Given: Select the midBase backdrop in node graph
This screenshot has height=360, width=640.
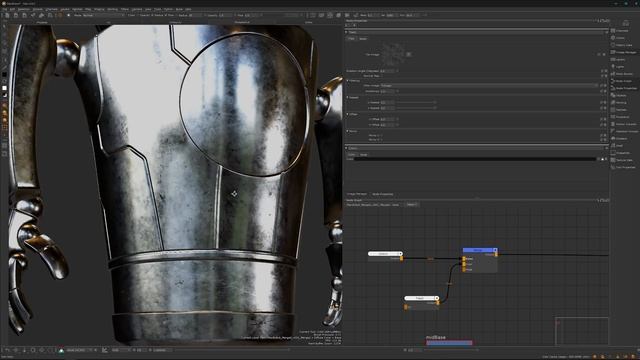Looking at the screenshot, I should [449, 341].
